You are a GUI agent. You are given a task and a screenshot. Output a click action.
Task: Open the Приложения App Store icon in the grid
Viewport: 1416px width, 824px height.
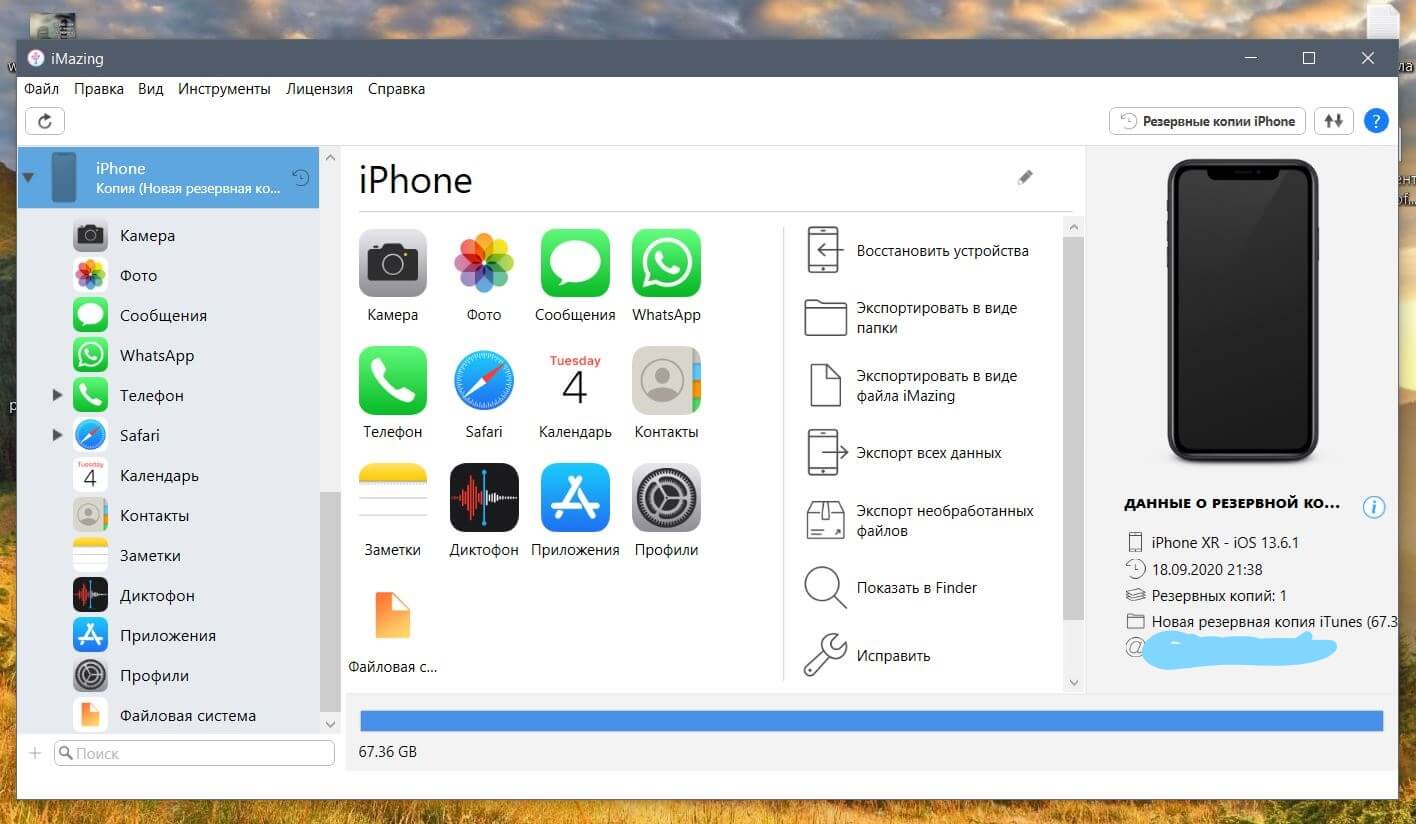(575, 497)
